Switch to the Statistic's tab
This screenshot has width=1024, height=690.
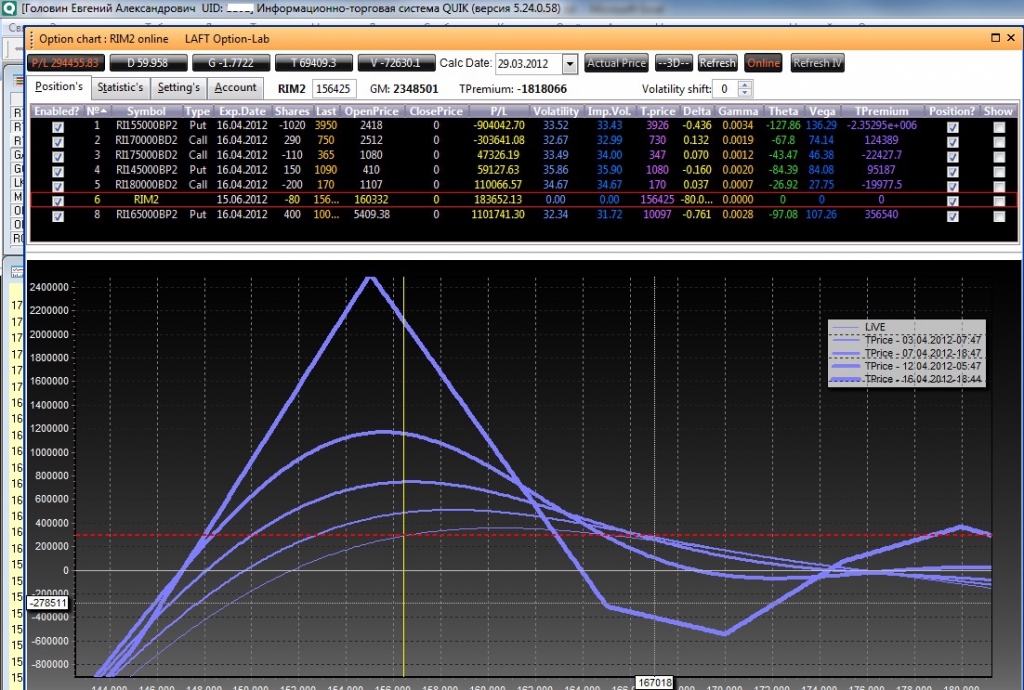pos(120,87)
